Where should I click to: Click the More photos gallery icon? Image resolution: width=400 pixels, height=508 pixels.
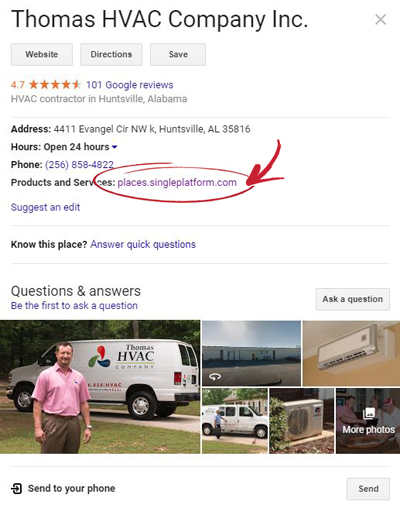point(368,413)
